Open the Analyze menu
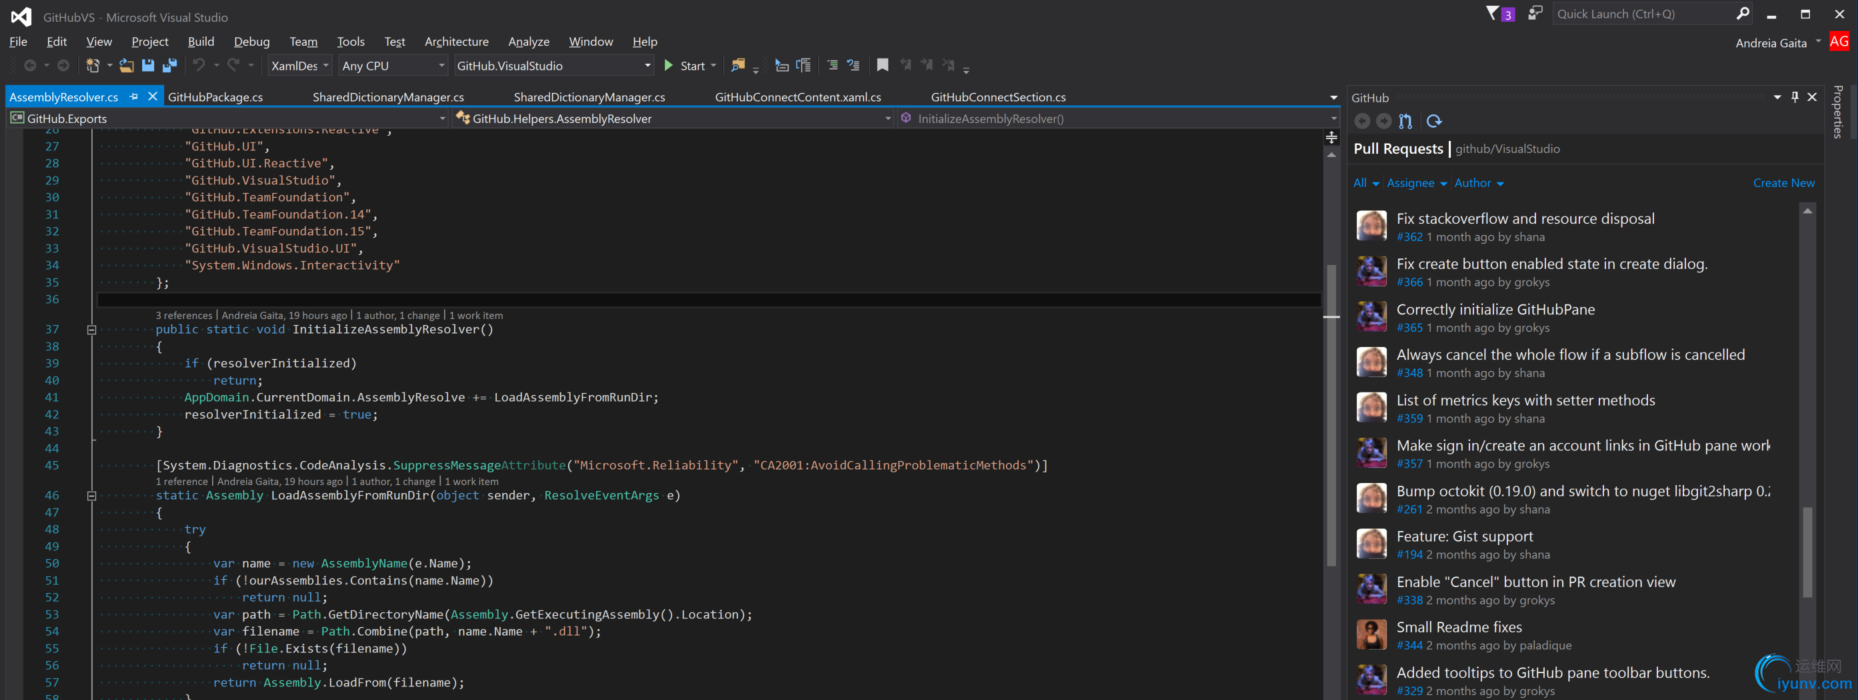 point(529,41)
